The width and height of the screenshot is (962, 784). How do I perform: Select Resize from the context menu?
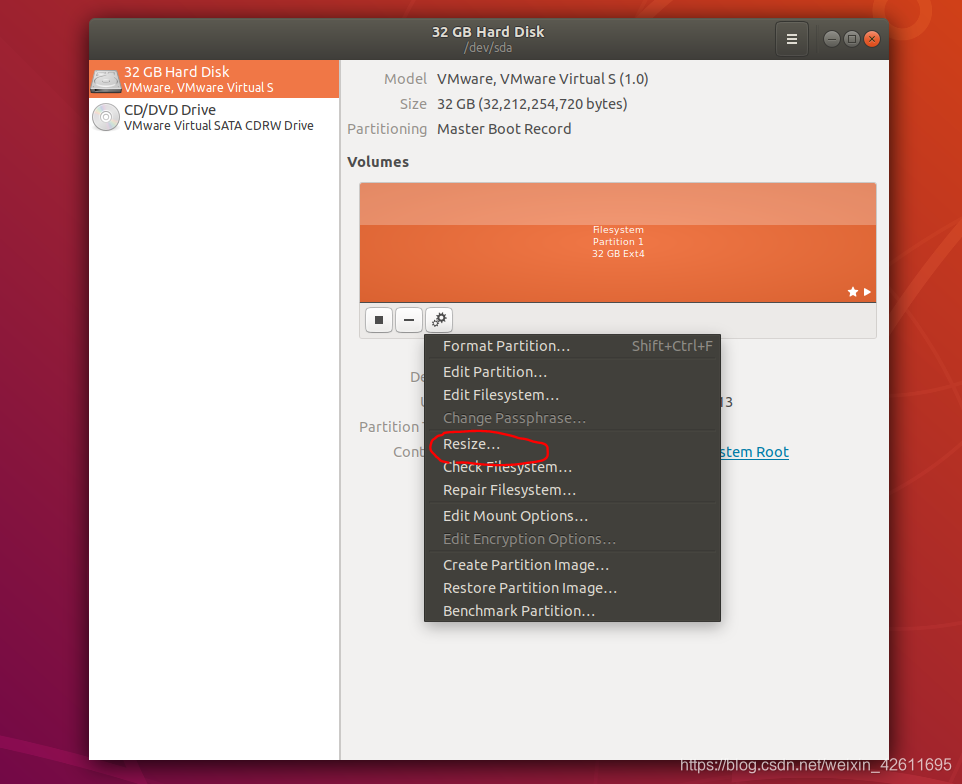(x=572, y=444)
